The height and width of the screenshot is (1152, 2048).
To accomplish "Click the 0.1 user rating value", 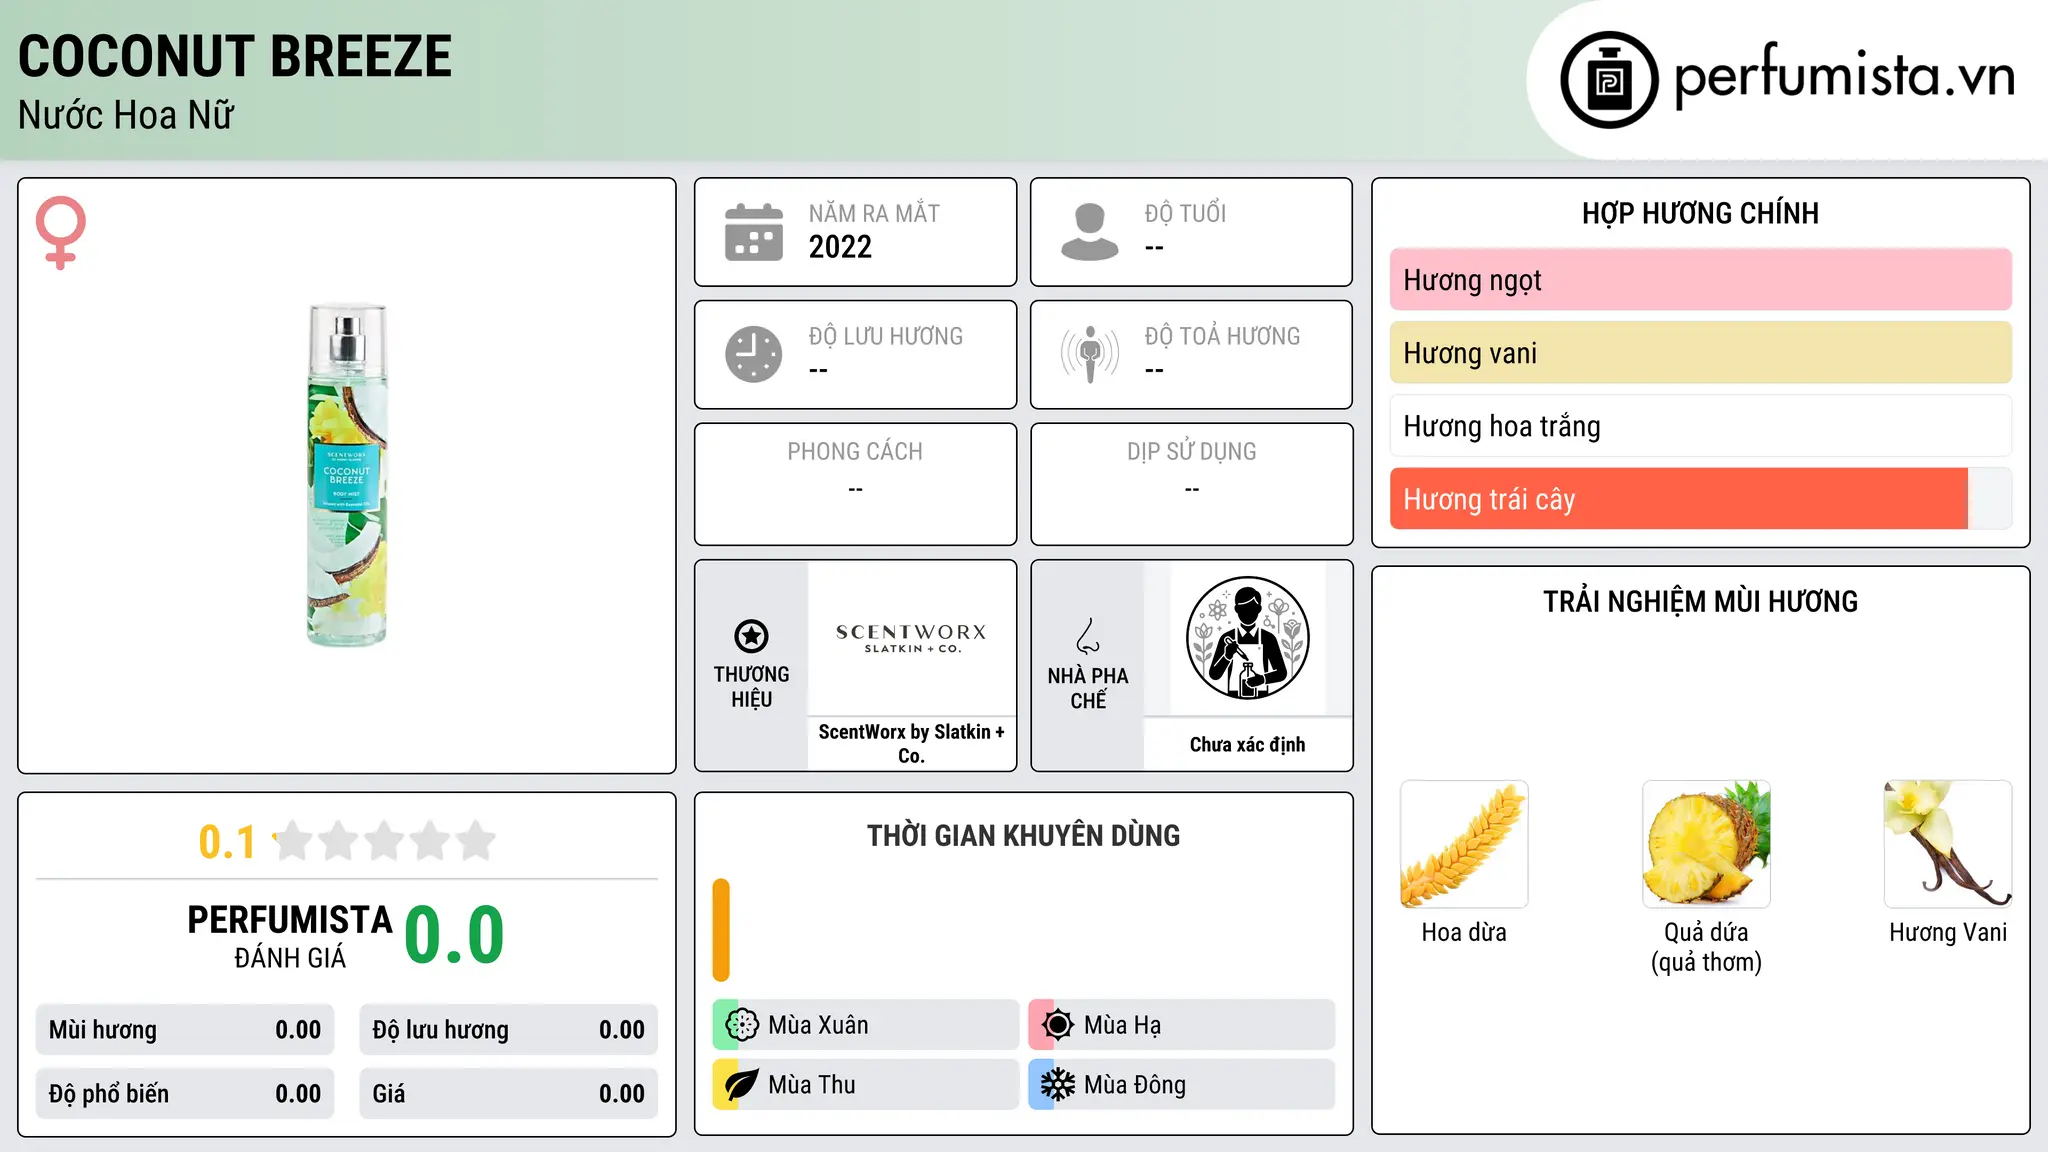I will (x=227, y=842).
